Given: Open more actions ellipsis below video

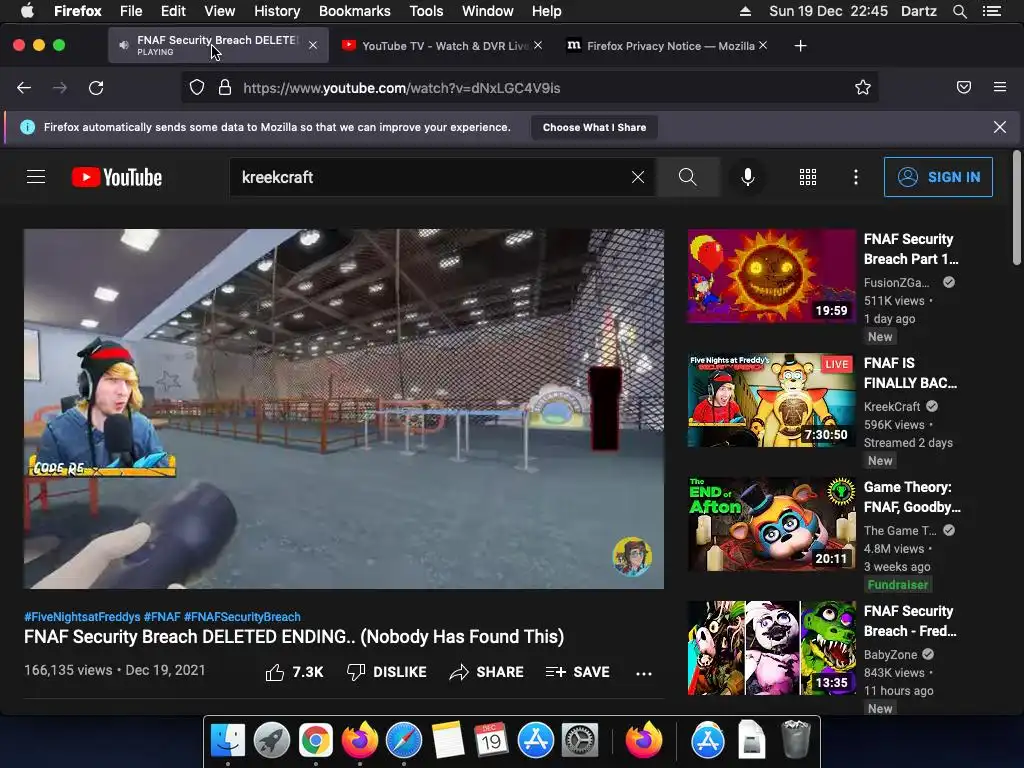Looking at the screenshot, I should pyautogui.click(x=644, y=673).
